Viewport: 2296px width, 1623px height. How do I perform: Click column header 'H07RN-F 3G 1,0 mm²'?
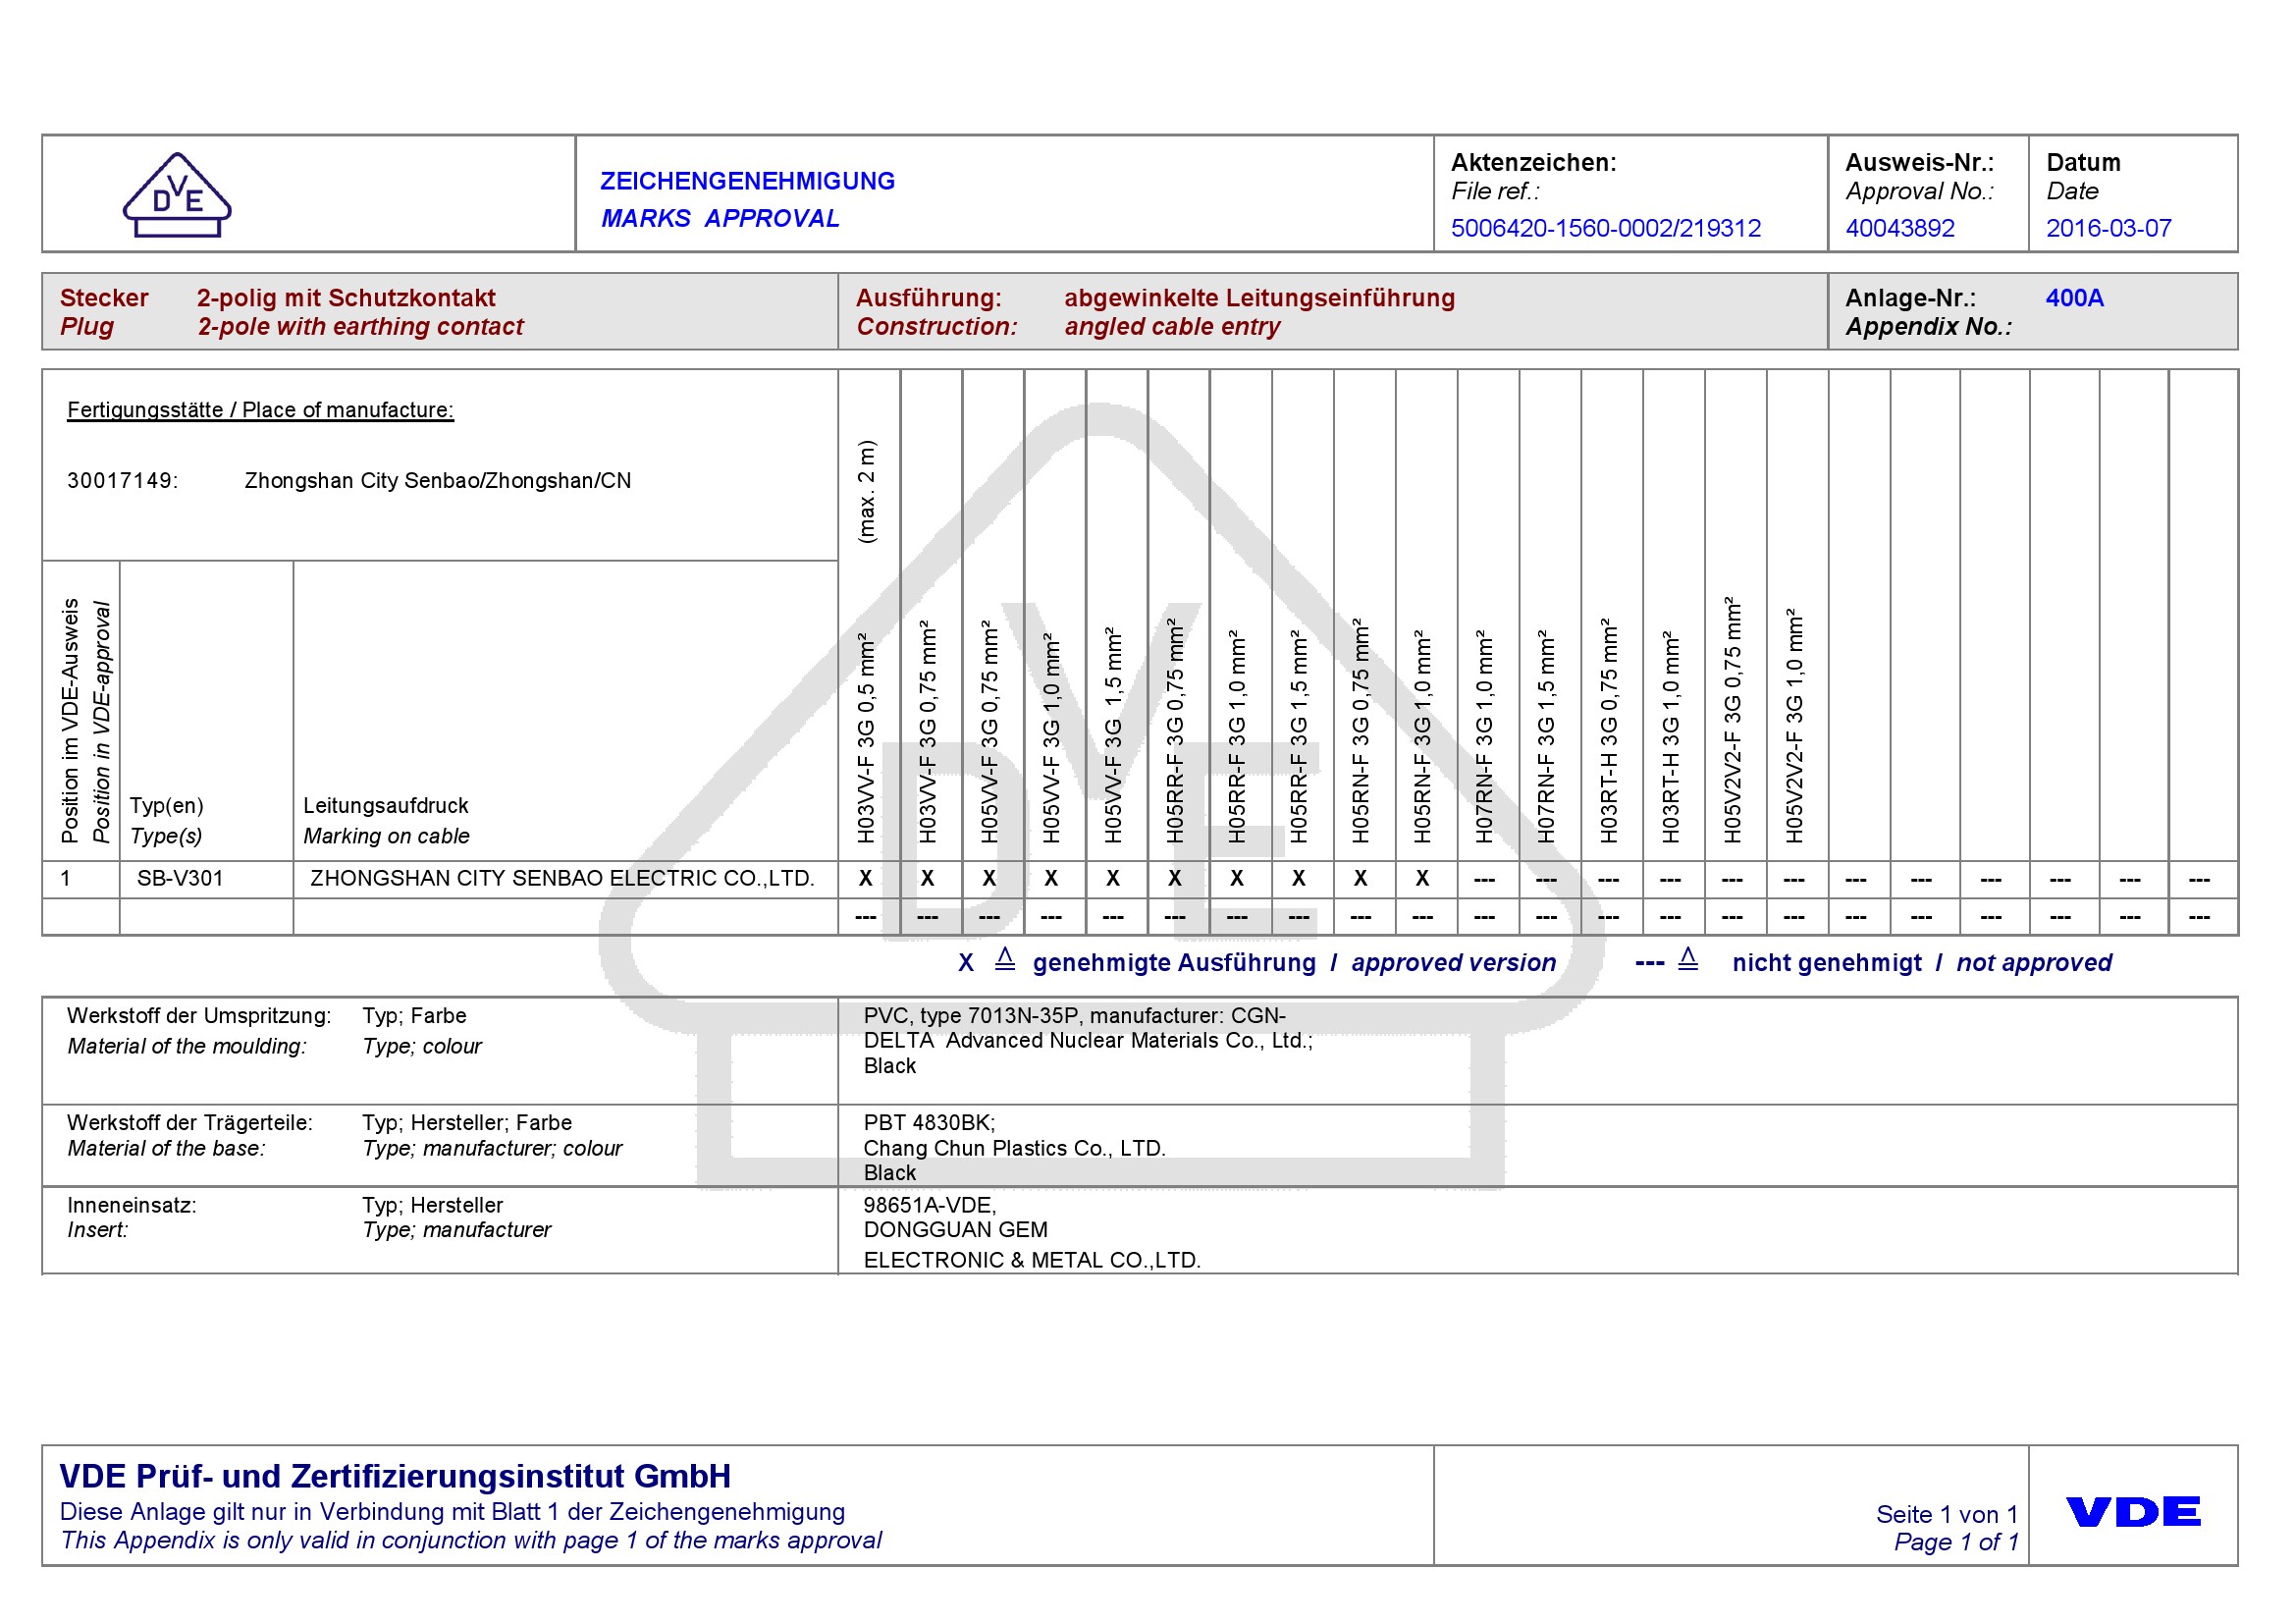coord(1484,736)
